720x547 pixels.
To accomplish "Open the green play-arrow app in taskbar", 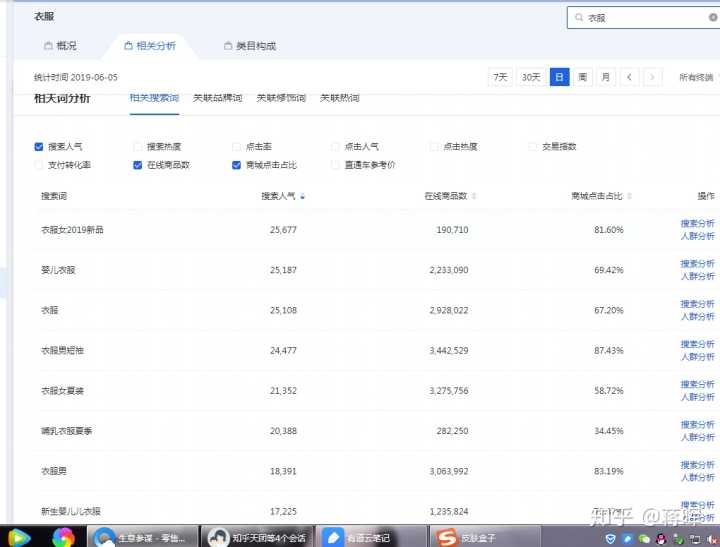I will point(20,537).
